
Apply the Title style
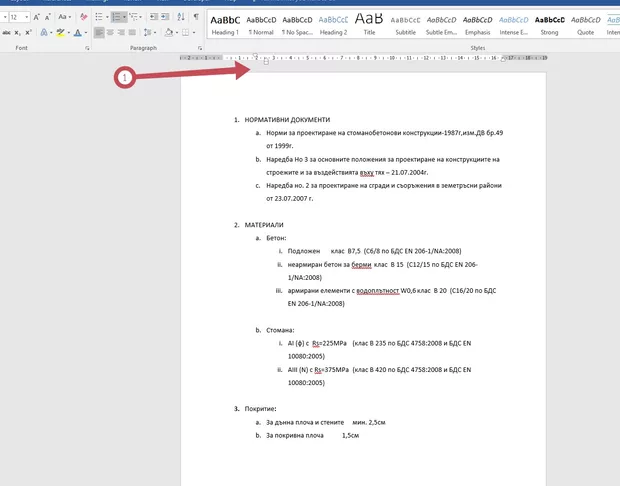coord(369,23)
